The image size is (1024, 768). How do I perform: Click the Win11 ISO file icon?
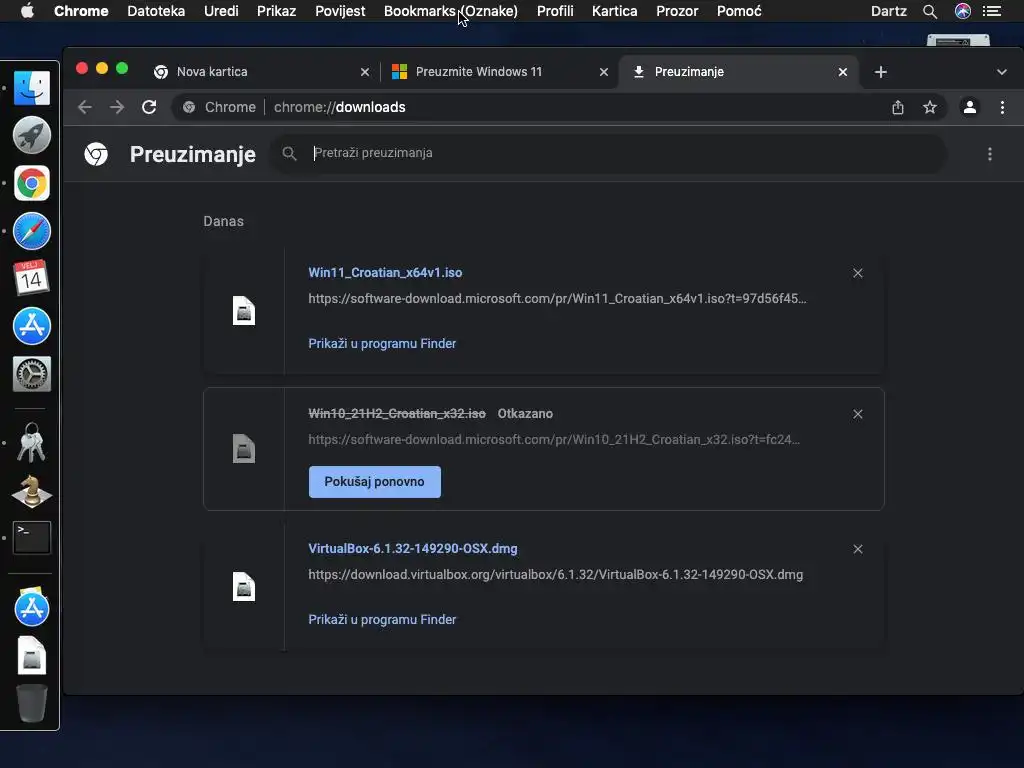[244, 310]
